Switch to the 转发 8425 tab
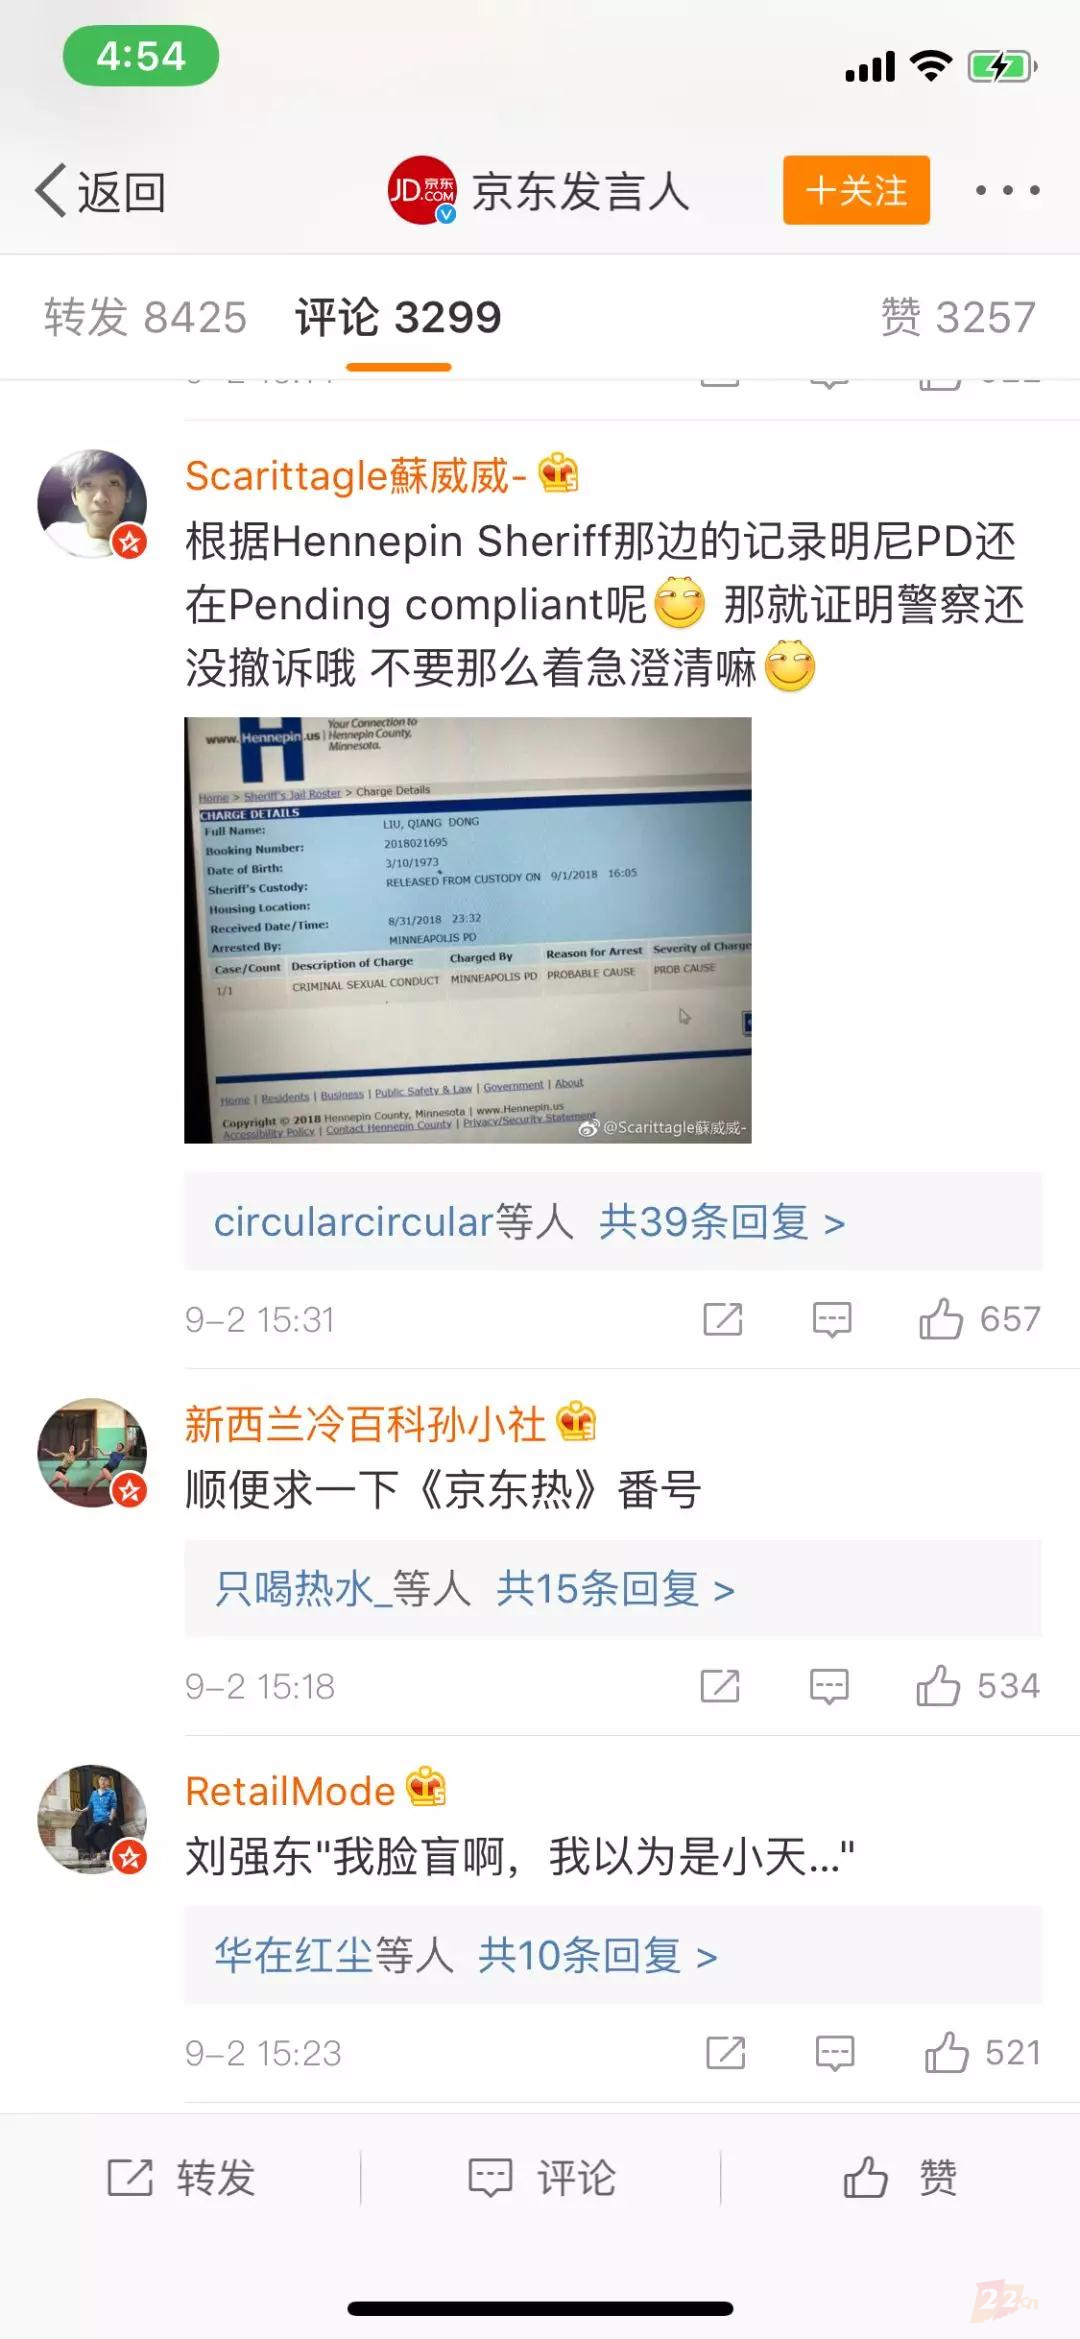The width and height of the screenshot is (1080, 2339). tap(145, 318)
